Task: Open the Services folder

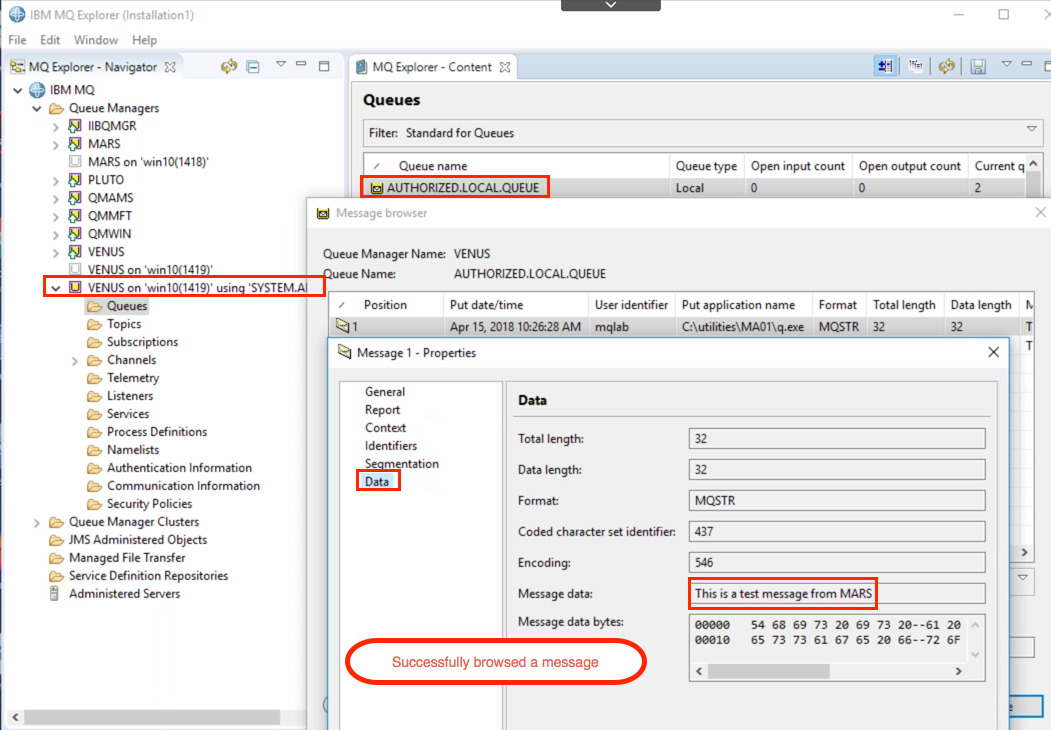Action: 128,414
